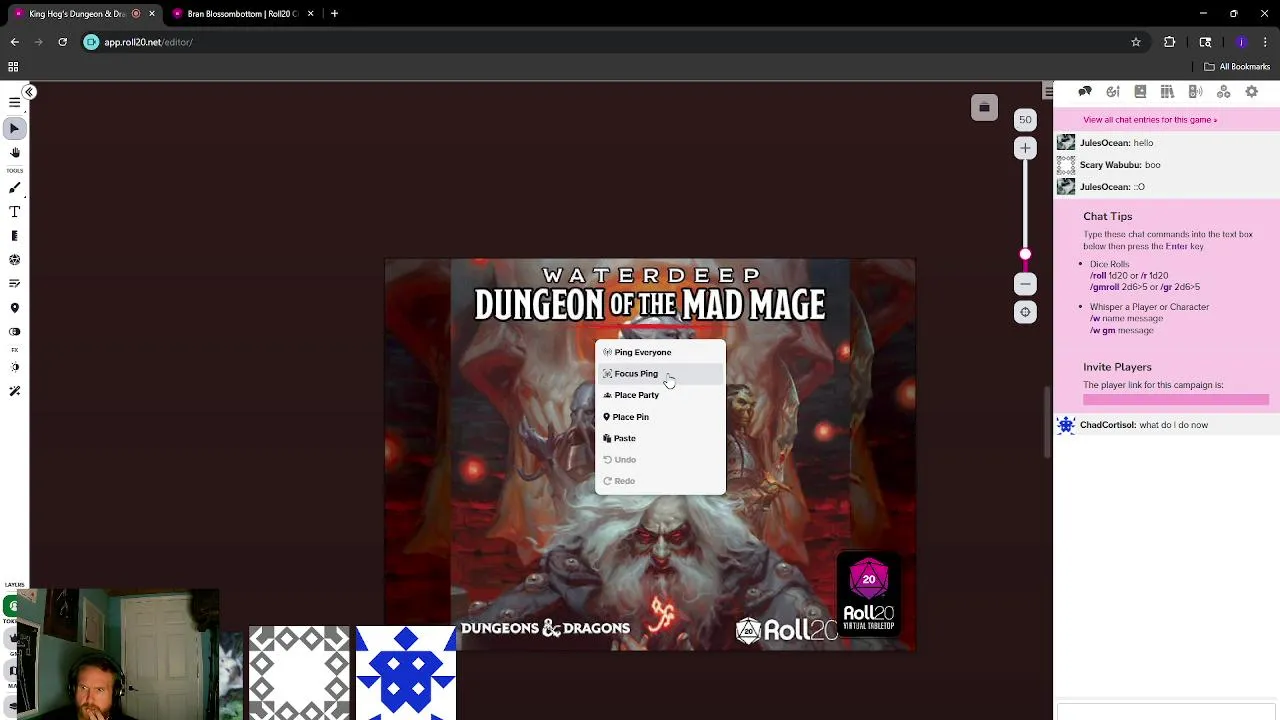Open the Collections tab
Viewport: 1280px width, 720px height.
[1223, 92]
